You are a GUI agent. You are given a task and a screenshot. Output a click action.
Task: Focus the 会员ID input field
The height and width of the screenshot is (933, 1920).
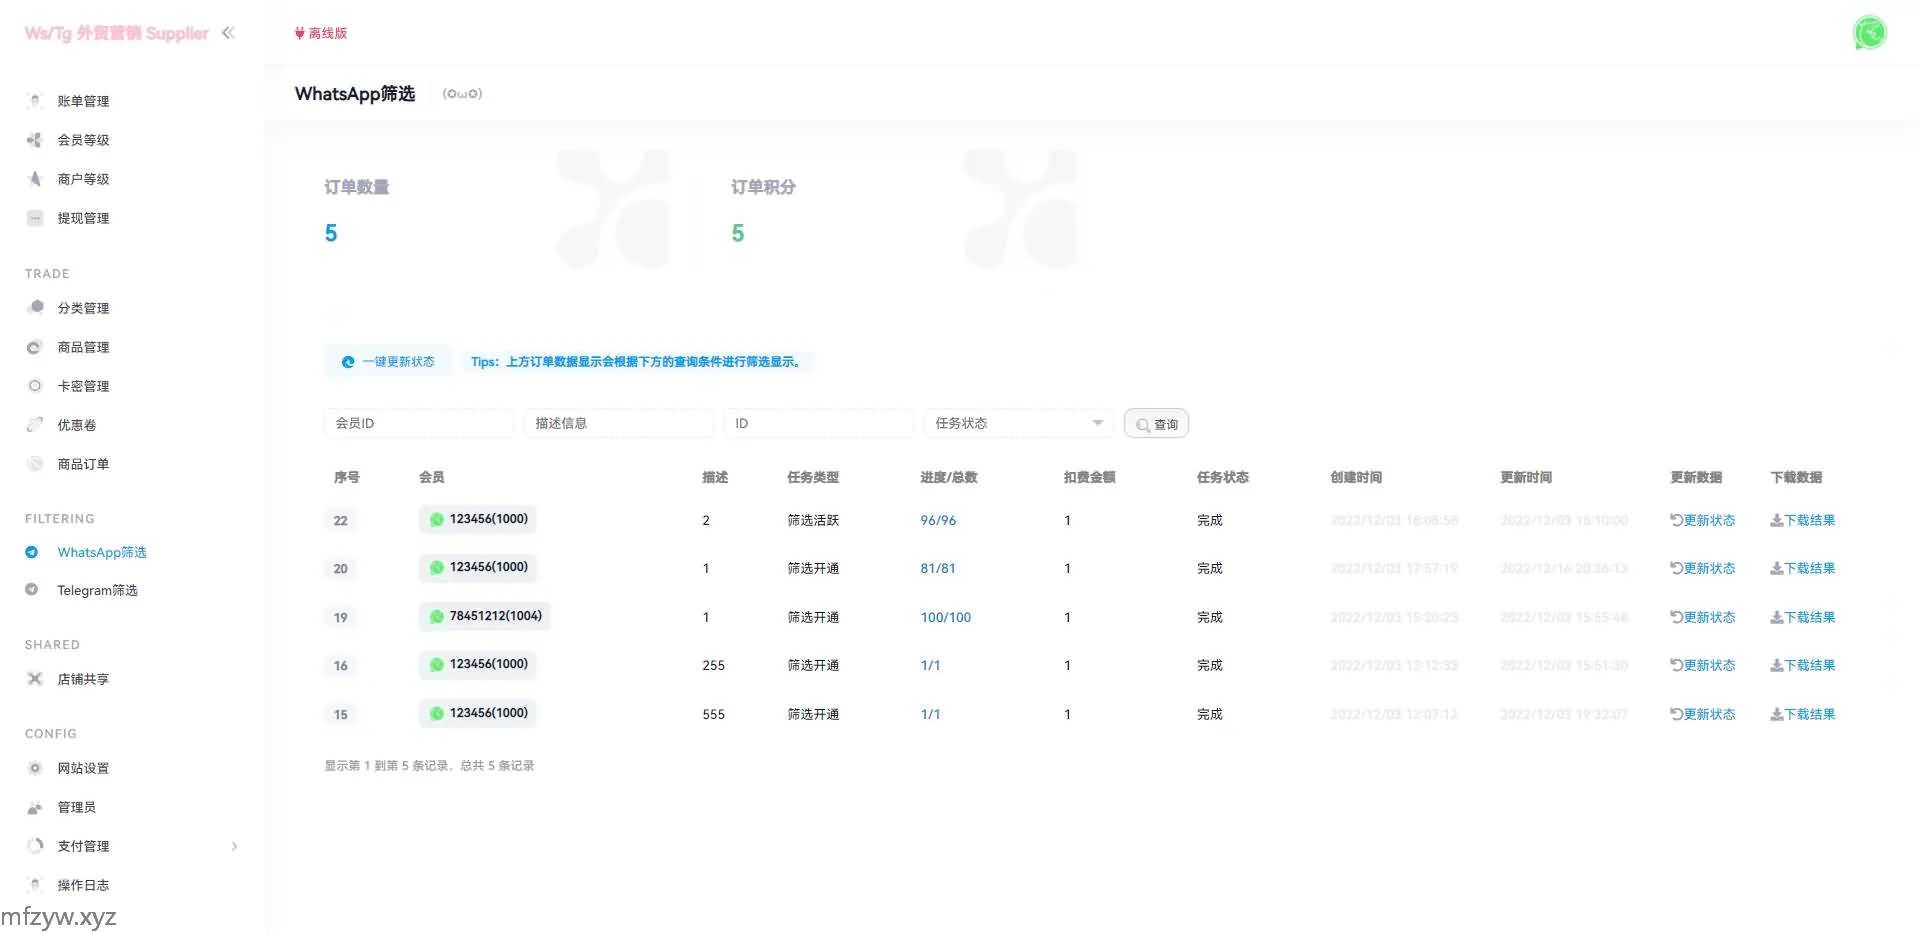pyautogui.click(x=418, y=423)
